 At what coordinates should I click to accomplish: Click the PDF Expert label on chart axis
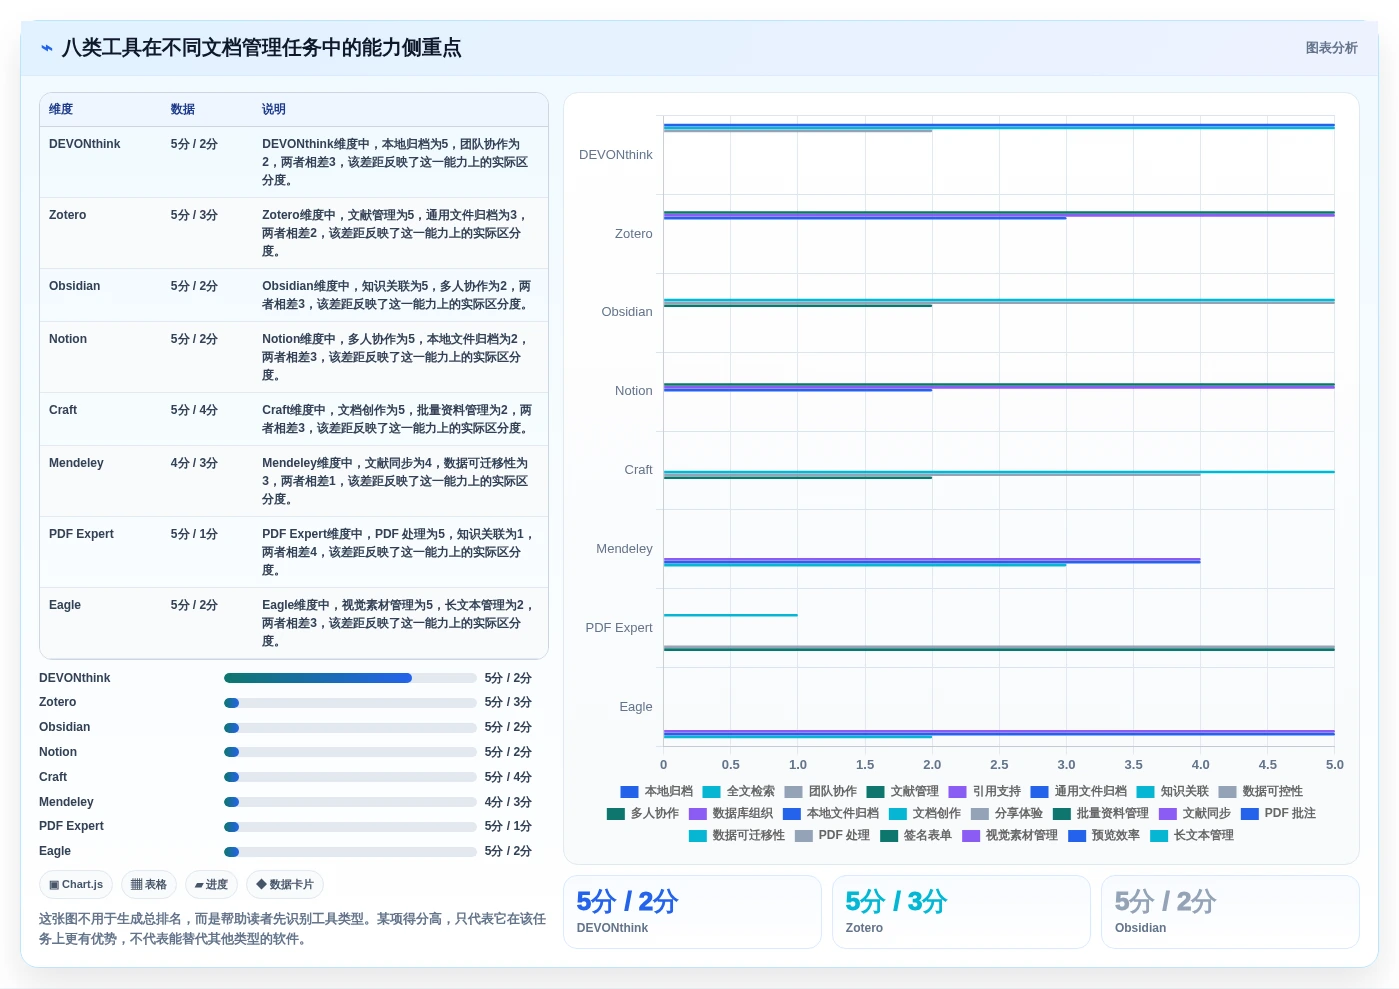618,628
